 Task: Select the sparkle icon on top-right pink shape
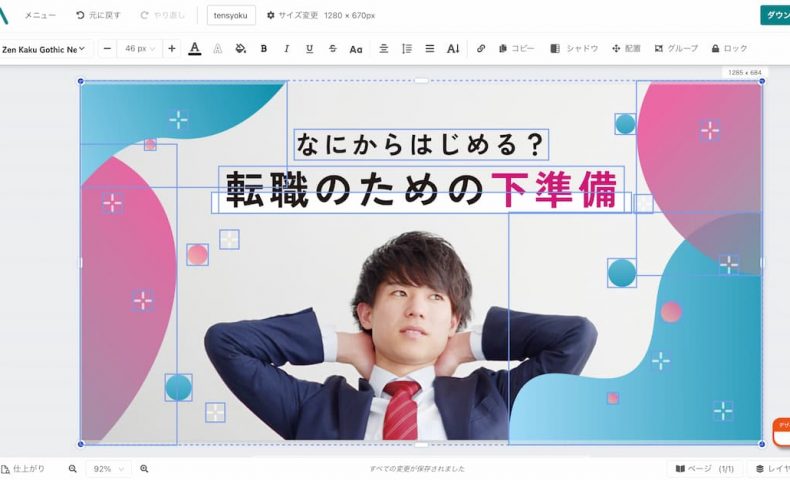(709, 130)
